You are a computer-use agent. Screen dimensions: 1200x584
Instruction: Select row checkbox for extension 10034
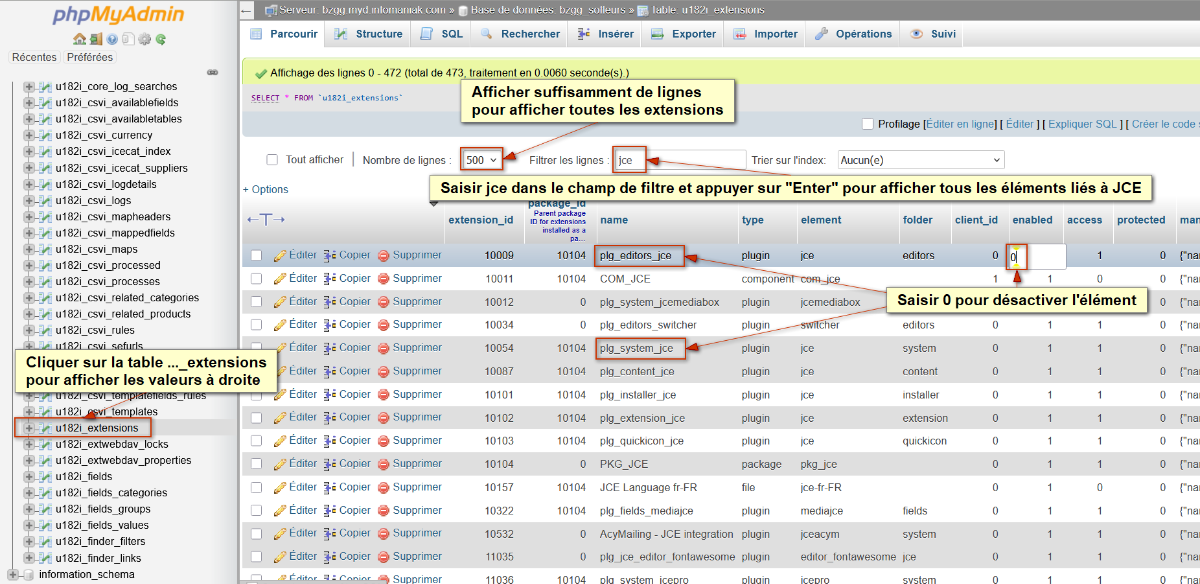point(257,325)
